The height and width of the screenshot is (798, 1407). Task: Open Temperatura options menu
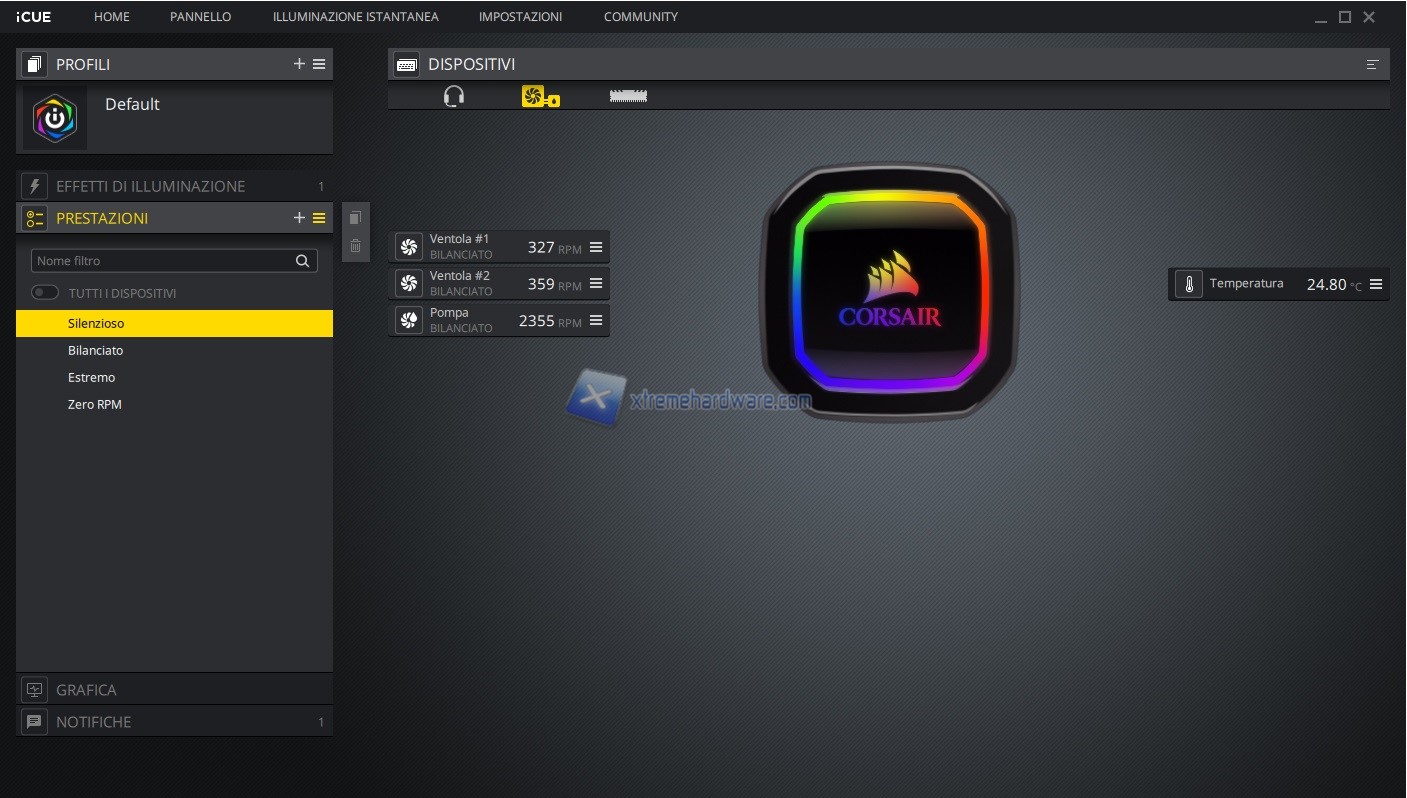[x=1376, y=284]
